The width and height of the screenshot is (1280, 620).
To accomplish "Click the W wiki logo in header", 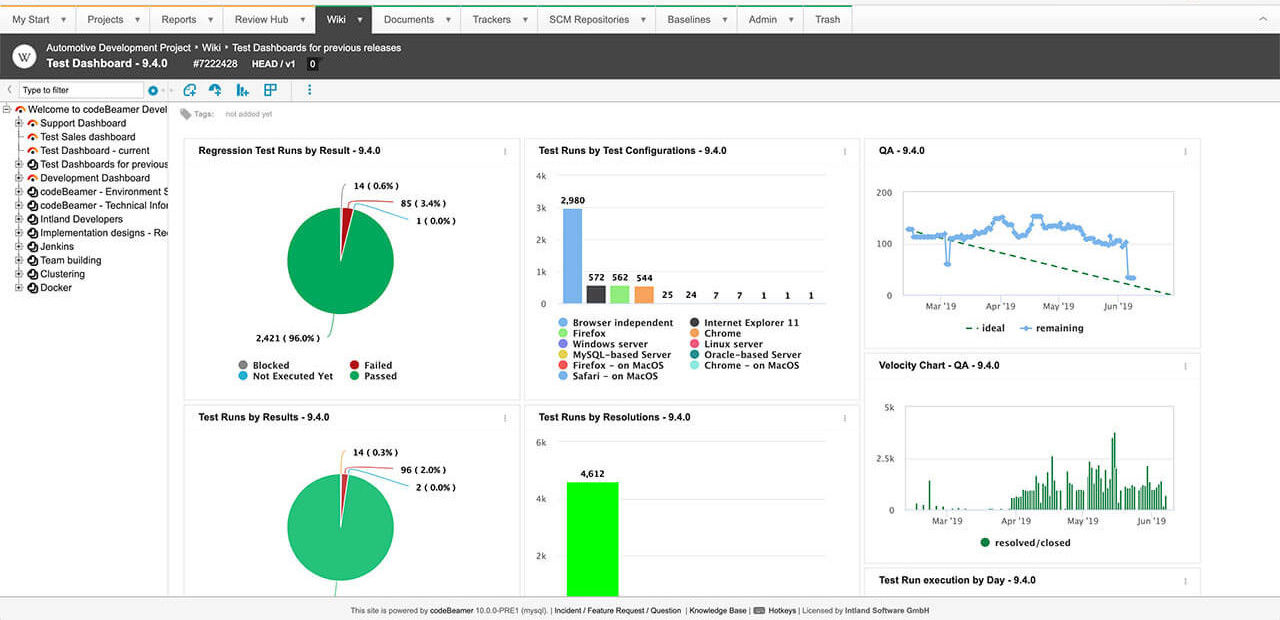I will 25,56.
